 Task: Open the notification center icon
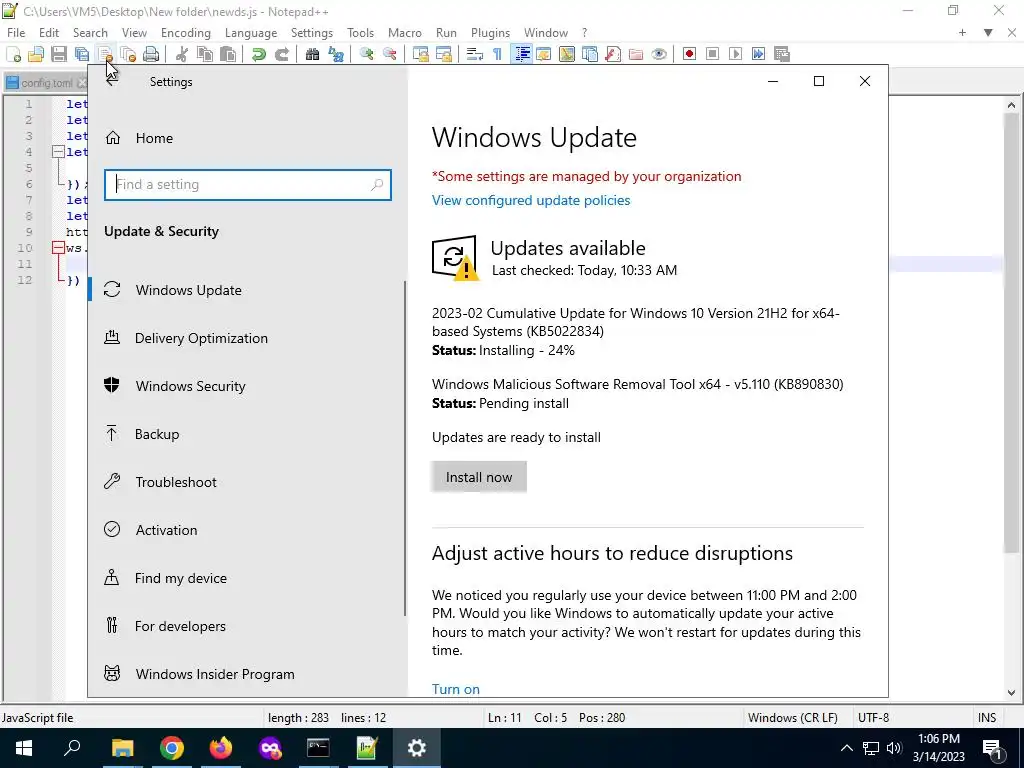tap(993, 748)
